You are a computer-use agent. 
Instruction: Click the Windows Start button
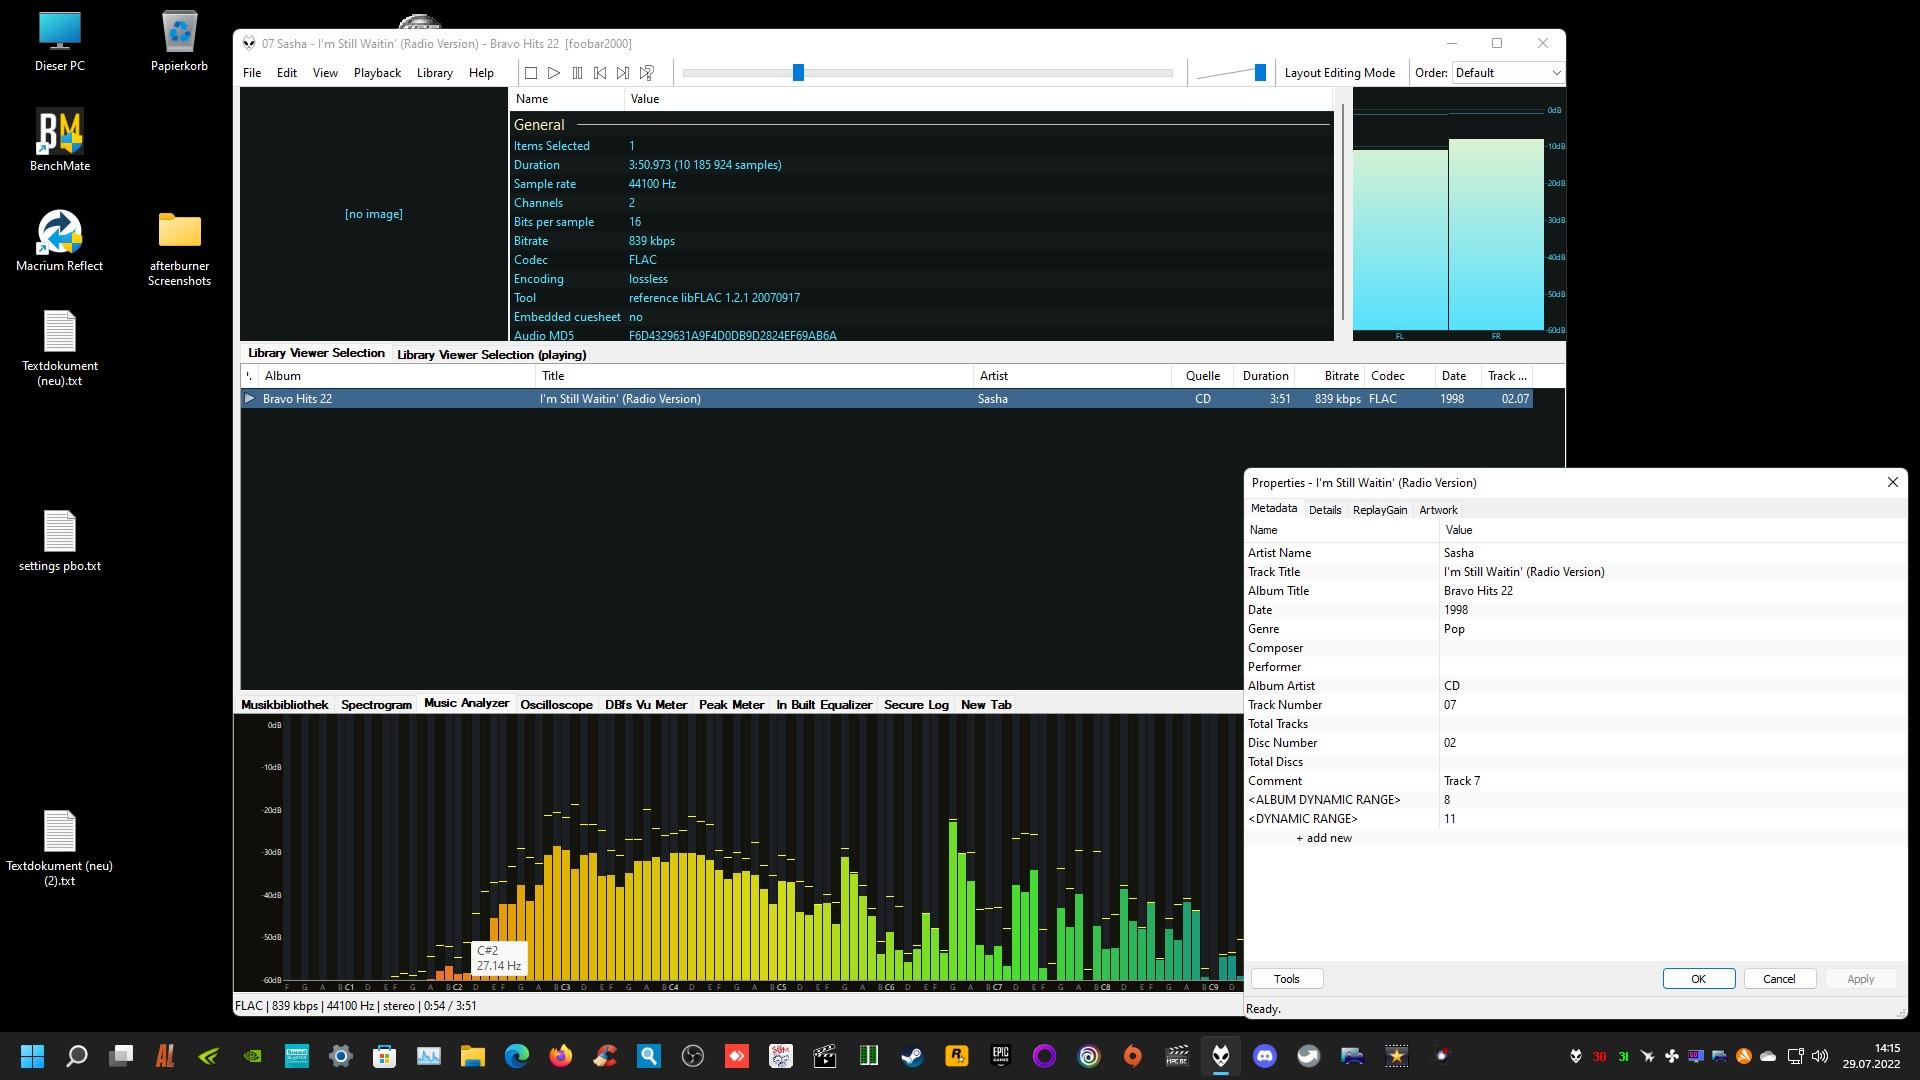tap(32, 1056)
